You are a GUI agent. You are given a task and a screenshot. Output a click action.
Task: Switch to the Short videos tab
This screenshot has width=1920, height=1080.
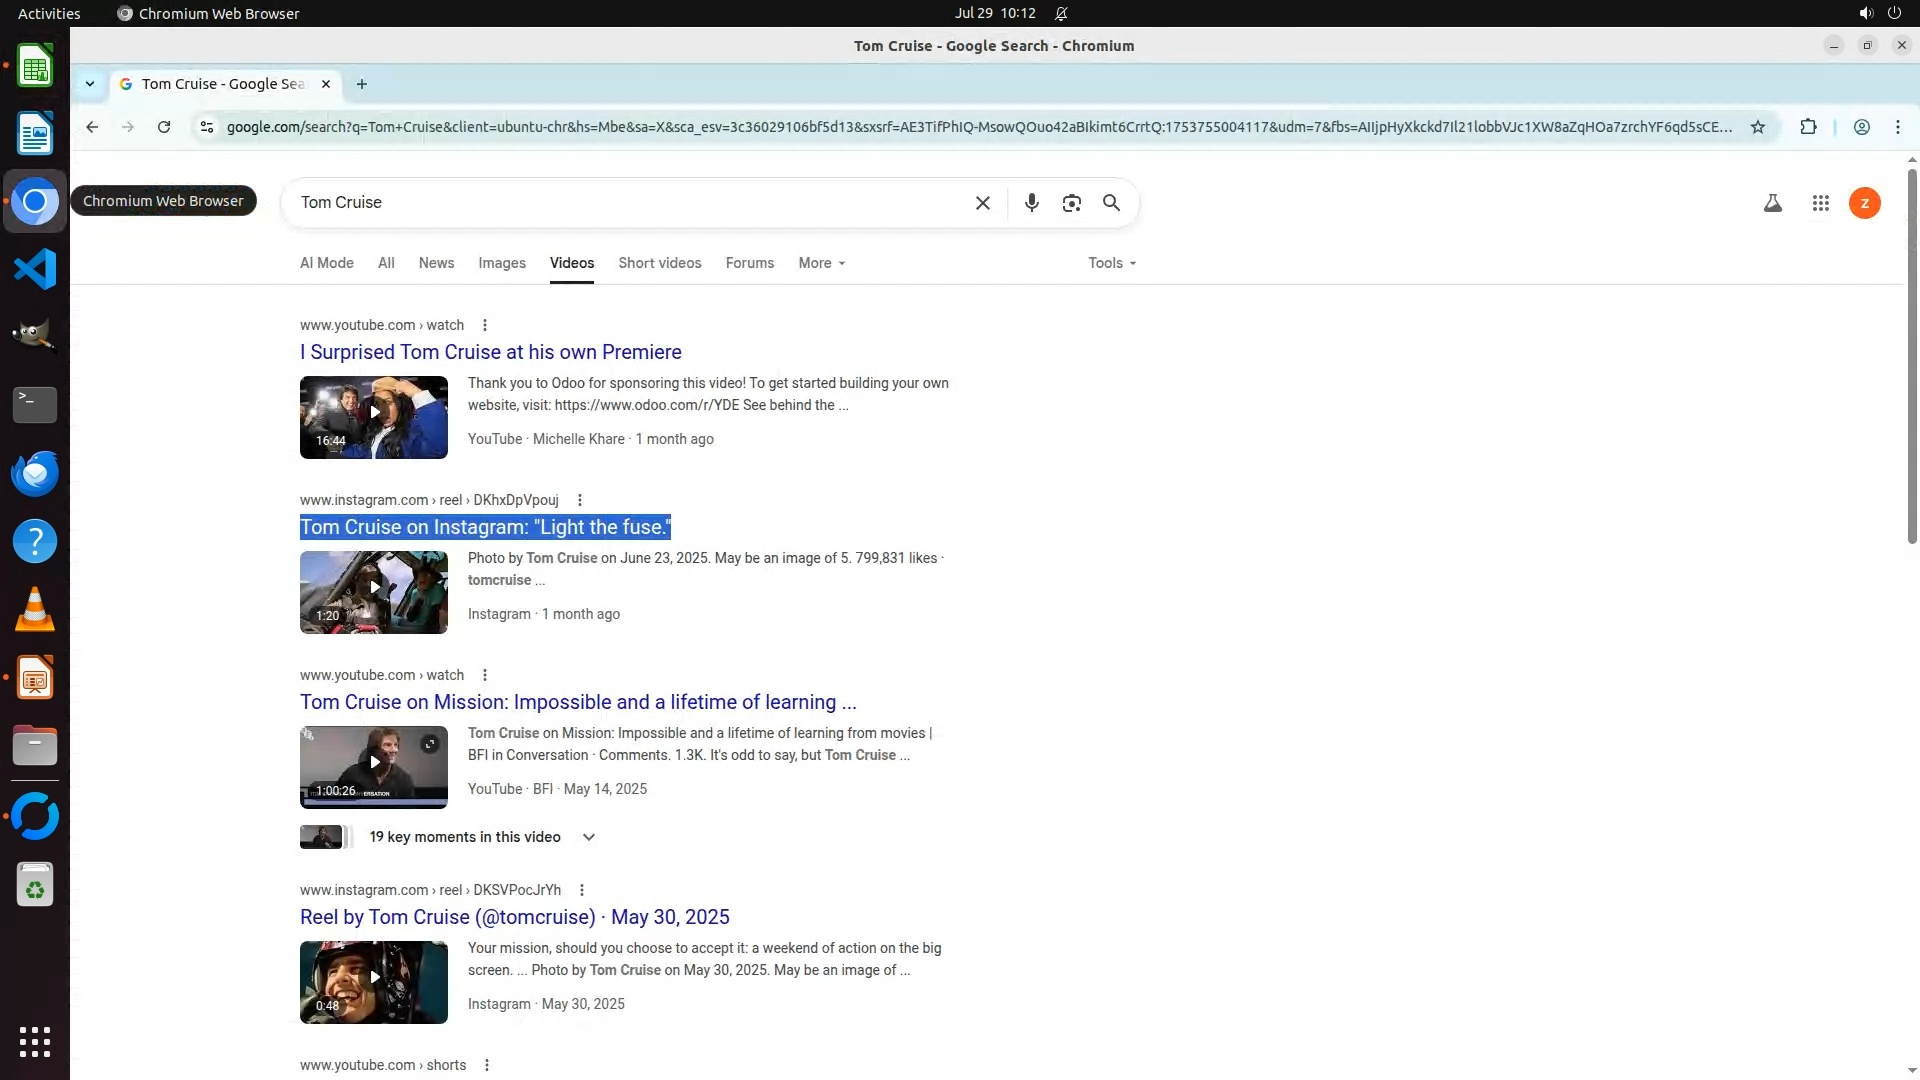[x=659, y=263]
